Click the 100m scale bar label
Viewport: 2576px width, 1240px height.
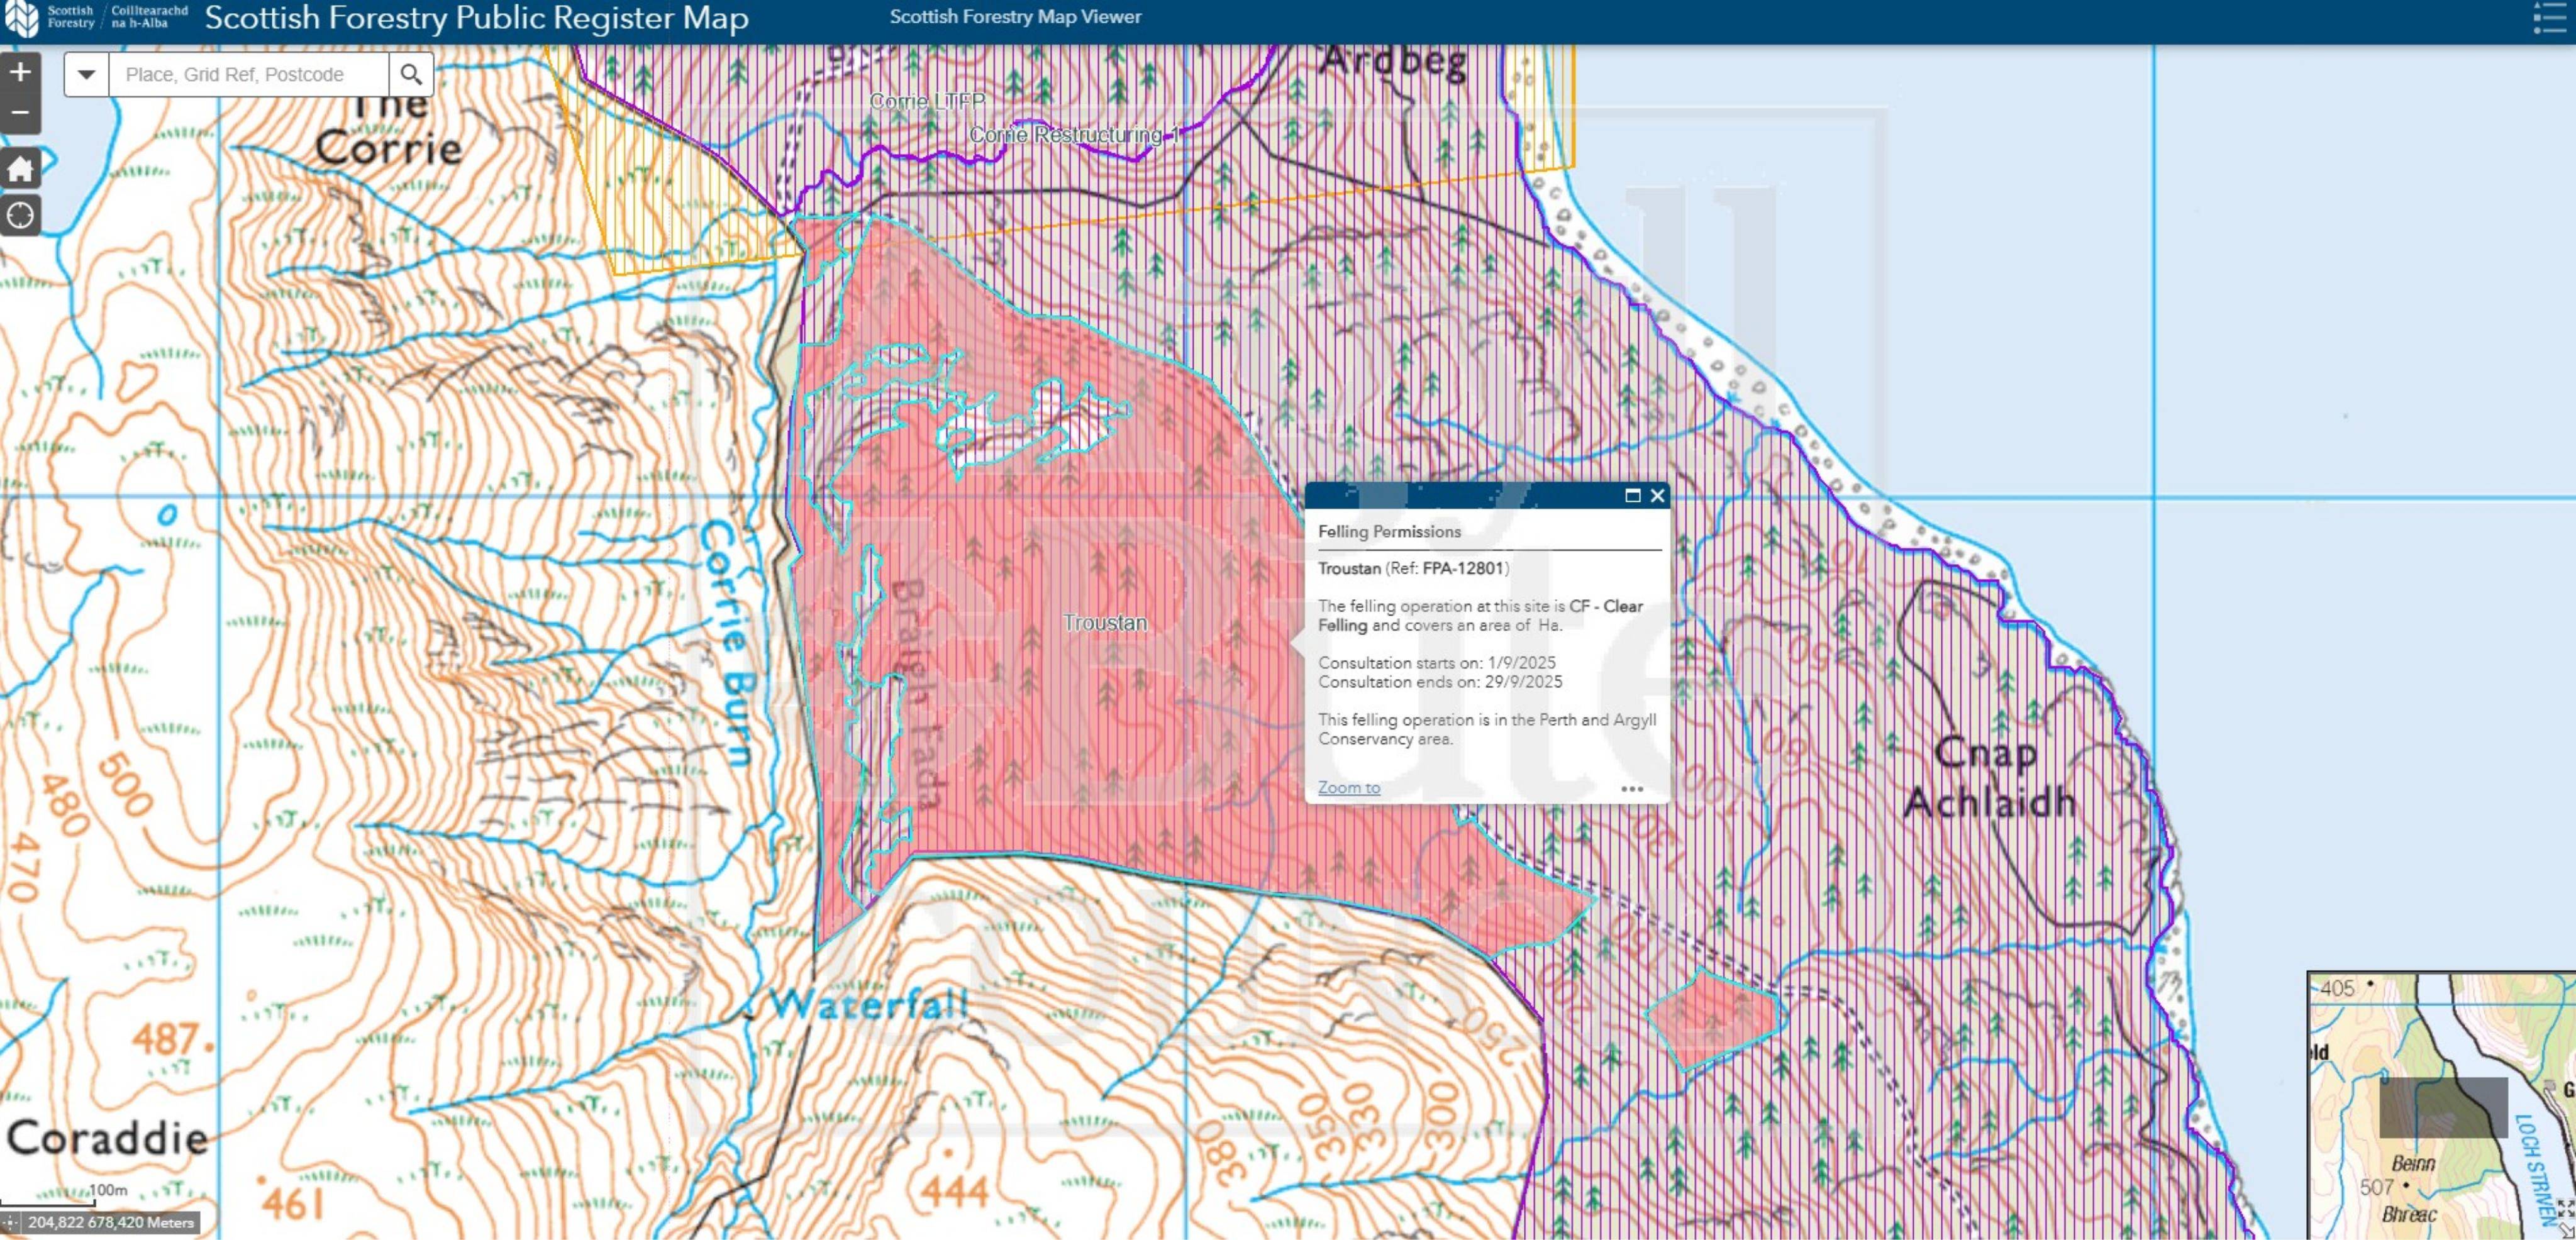click(x=108, y=1190)
